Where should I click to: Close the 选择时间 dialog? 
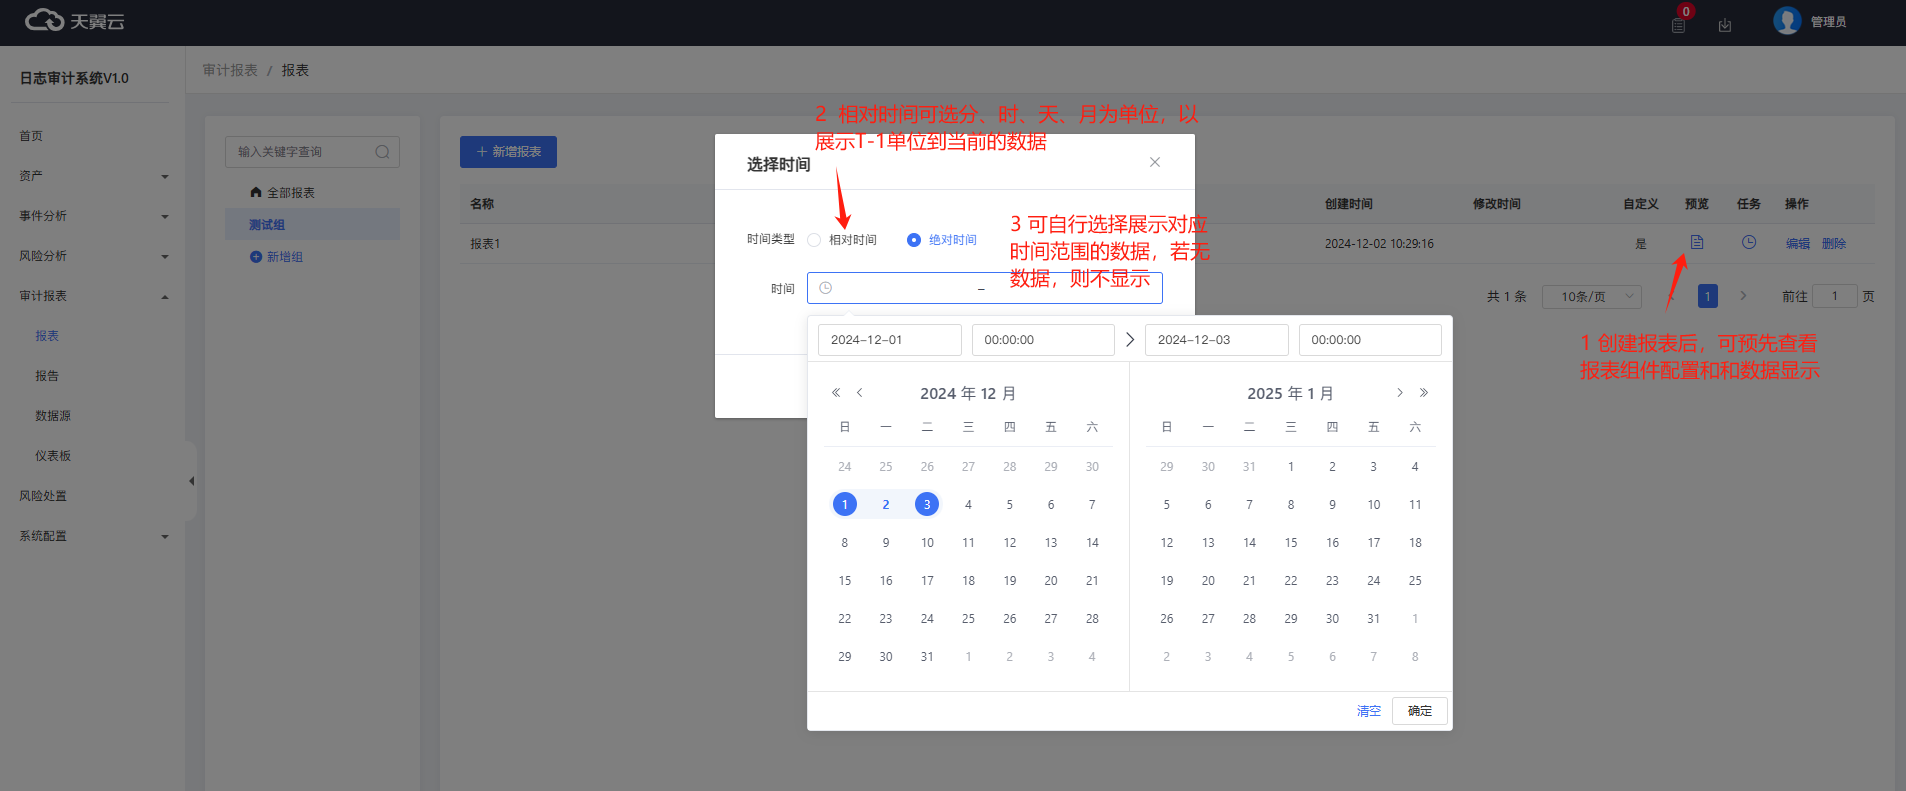tap(1155, 162)
